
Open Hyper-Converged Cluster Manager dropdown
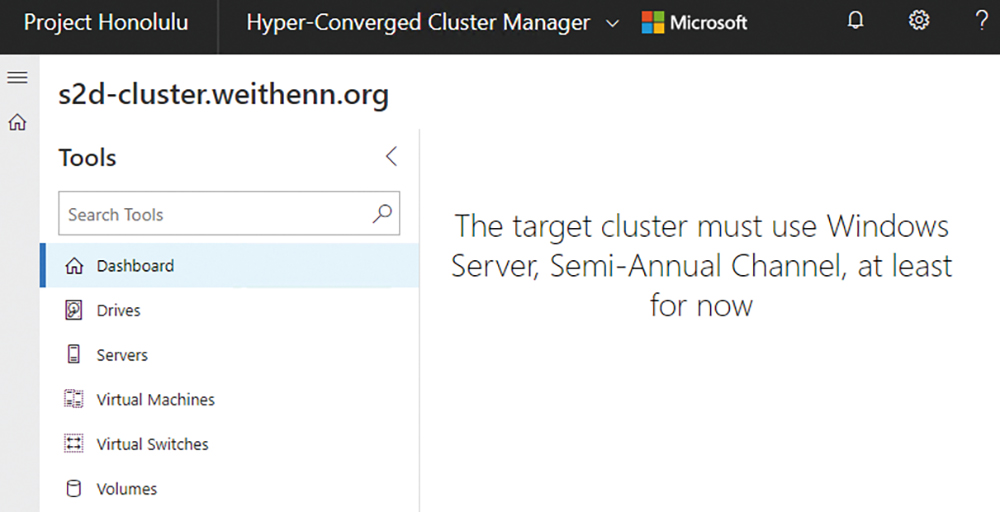coord(433,23)
